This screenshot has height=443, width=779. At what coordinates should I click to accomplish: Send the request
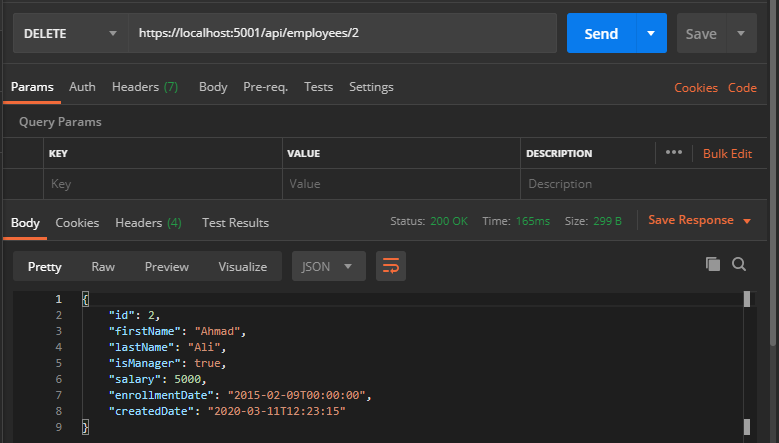(601, 33)
